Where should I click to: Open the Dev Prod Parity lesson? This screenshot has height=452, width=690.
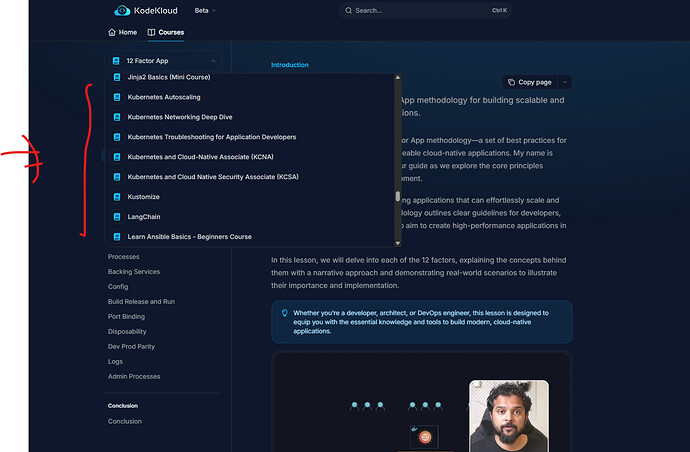(131, 346)
